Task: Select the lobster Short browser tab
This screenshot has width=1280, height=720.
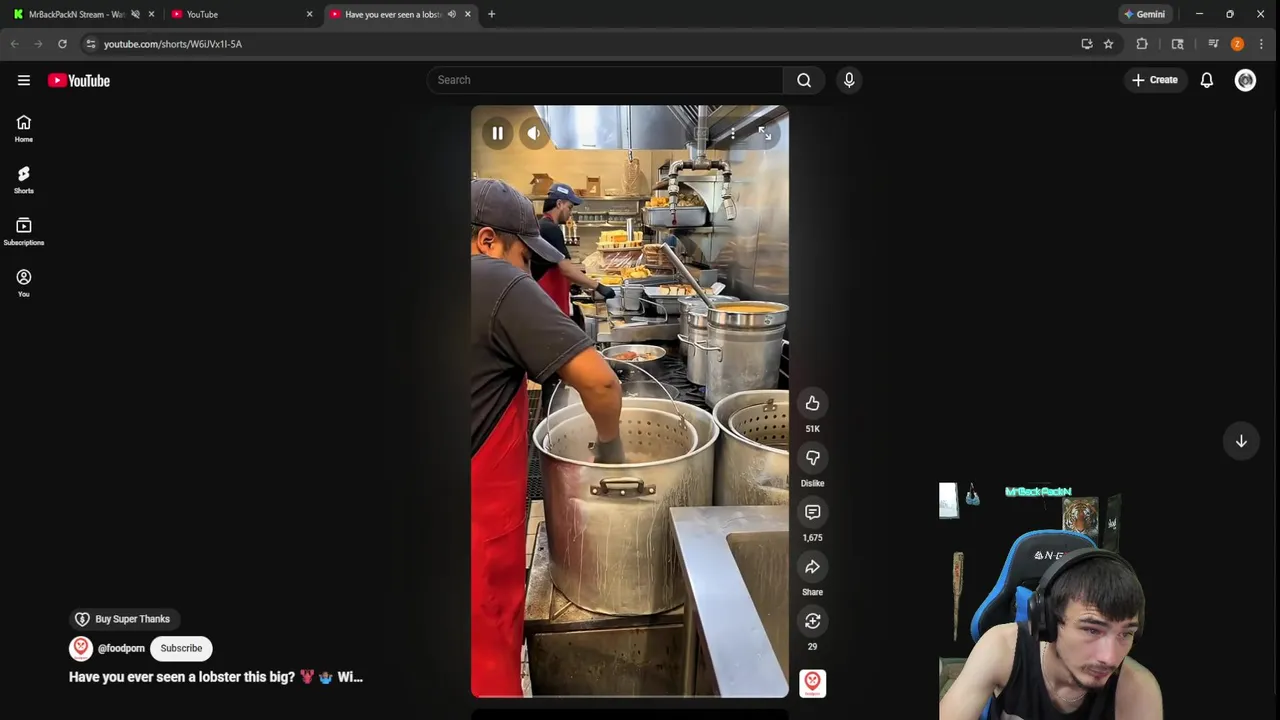Action: [x=392, y=14]
